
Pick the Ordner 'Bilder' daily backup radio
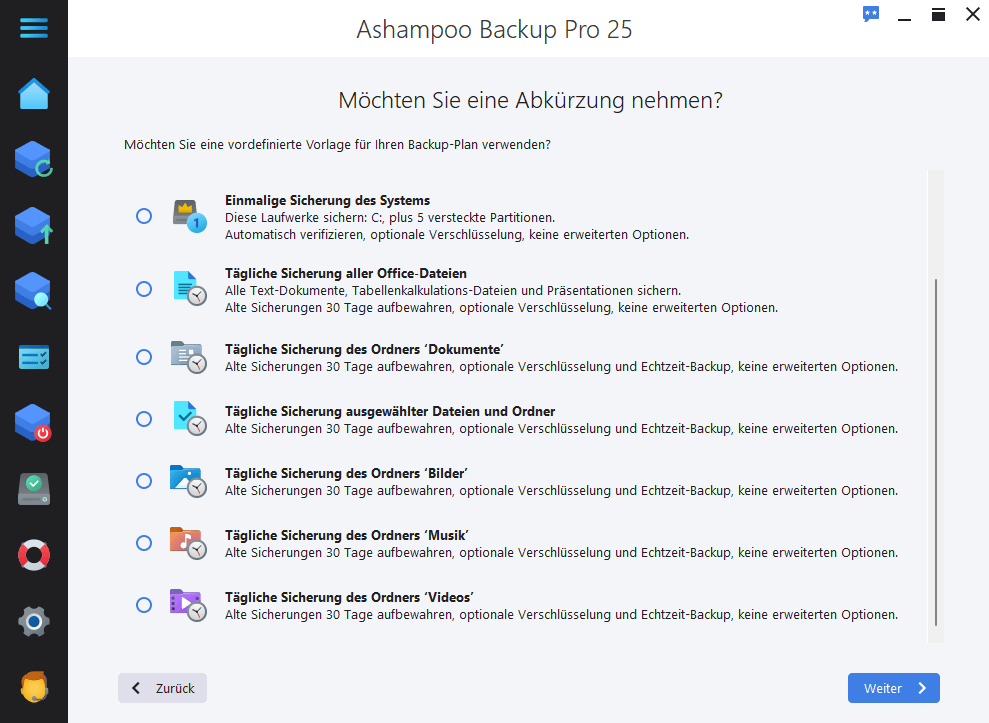point(144,481)
